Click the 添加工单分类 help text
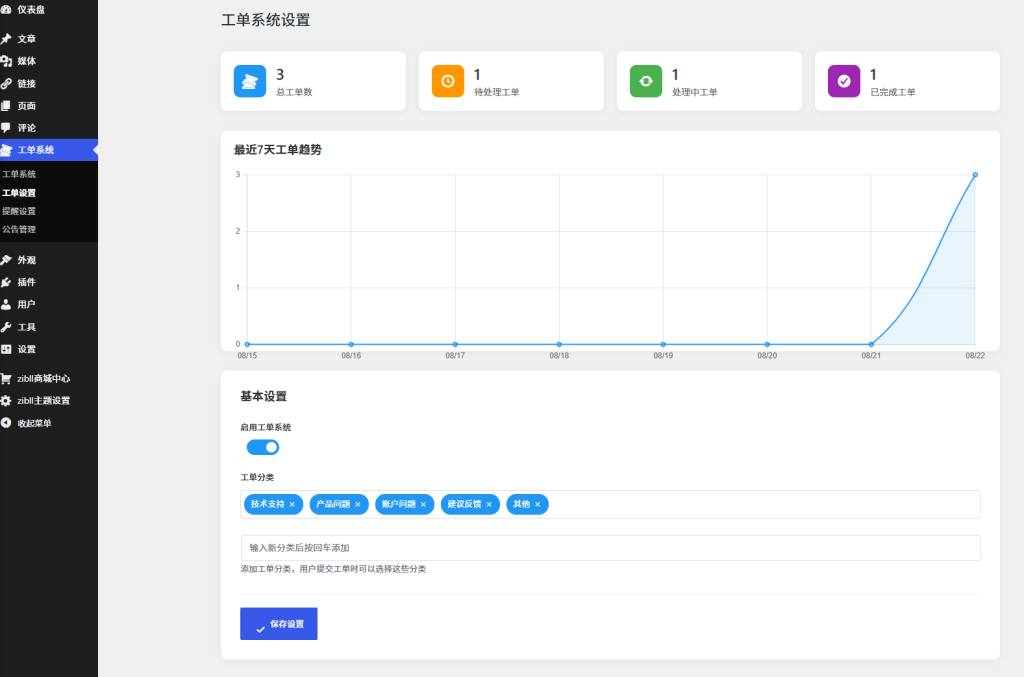This screenshot has width=1024, height=677. pyautogui.click(x=333, y=569)
